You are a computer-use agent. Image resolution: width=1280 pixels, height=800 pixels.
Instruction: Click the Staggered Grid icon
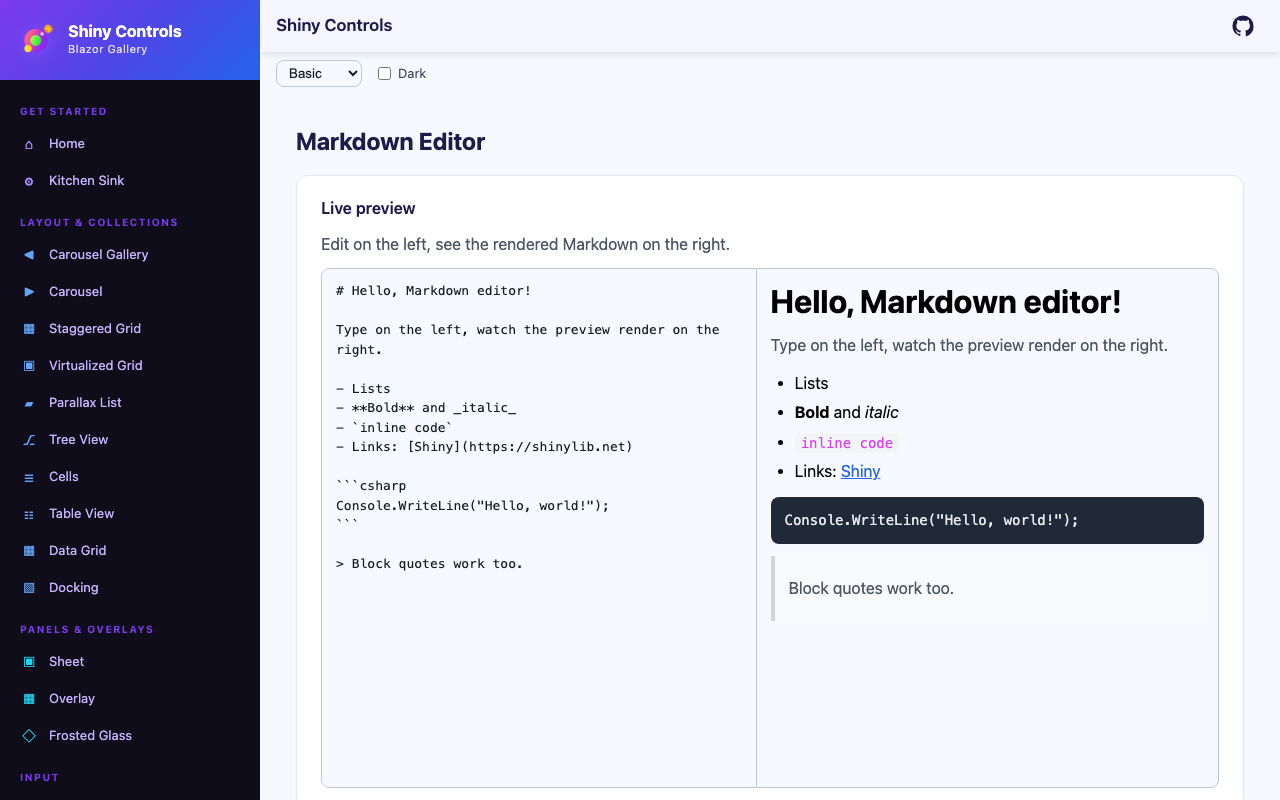click(x=29, y=329)
